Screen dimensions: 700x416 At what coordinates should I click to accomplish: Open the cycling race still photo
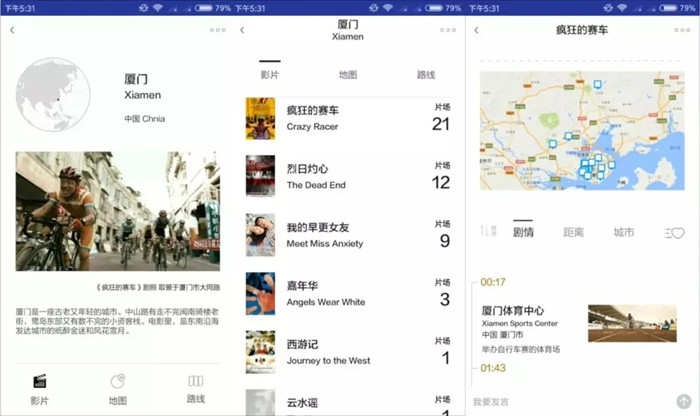pos(118,211)
